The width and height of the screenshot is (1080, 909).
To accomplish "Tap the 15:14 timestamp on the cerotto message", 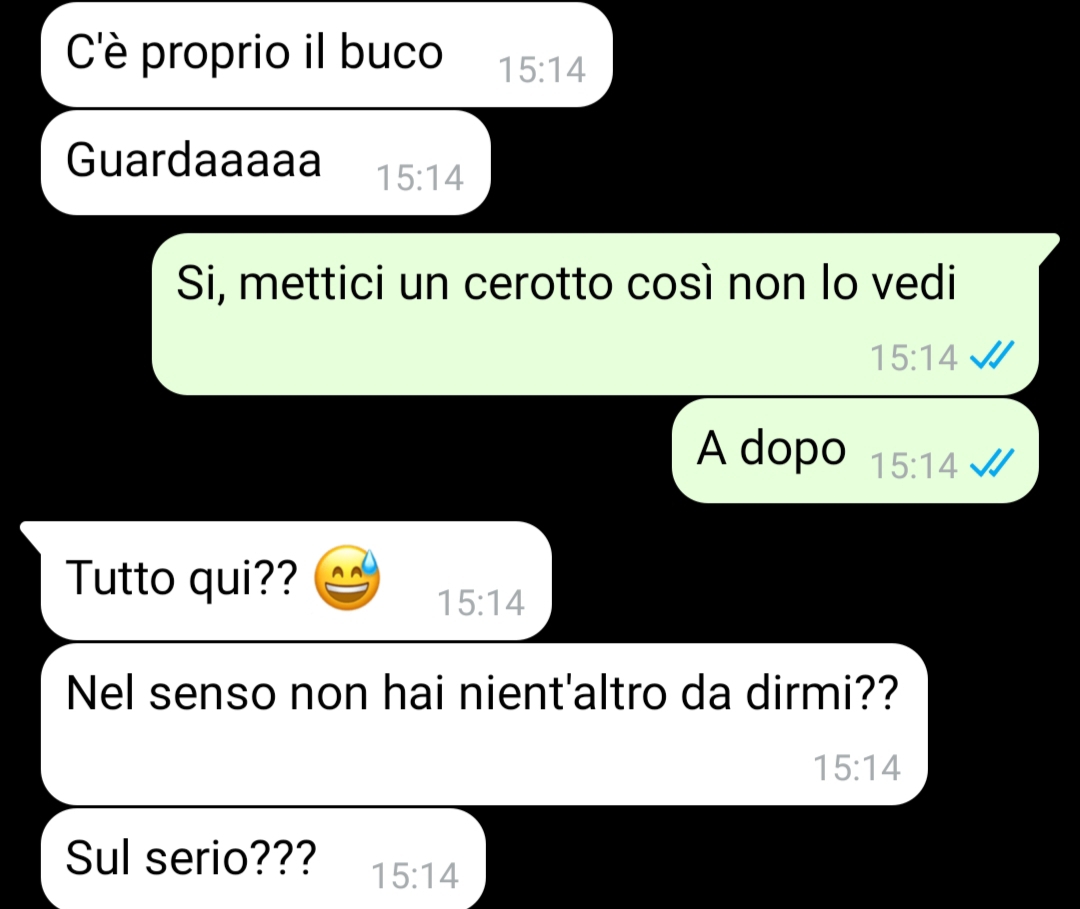I will coord(913,357).
